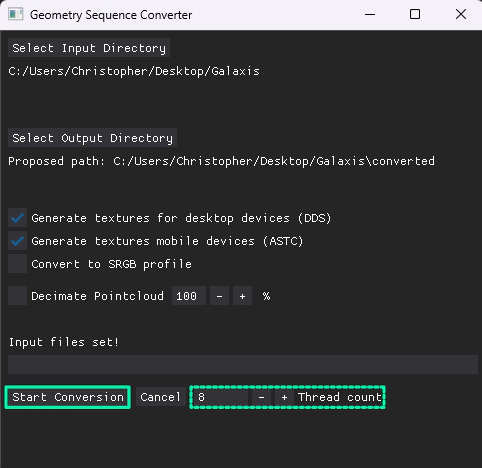
Task: Start the conversion
Action: pyautogui.click(x=68, y=397)
